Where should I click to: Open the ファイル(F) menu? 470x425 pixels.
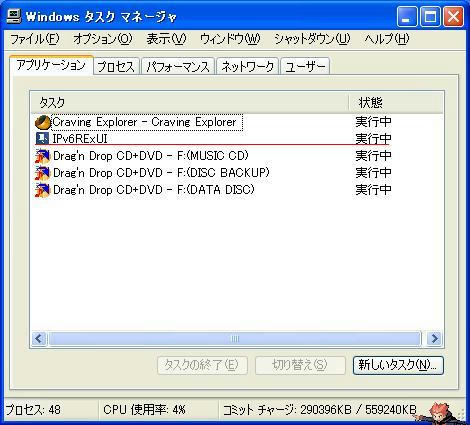click(x=35, y=39)
